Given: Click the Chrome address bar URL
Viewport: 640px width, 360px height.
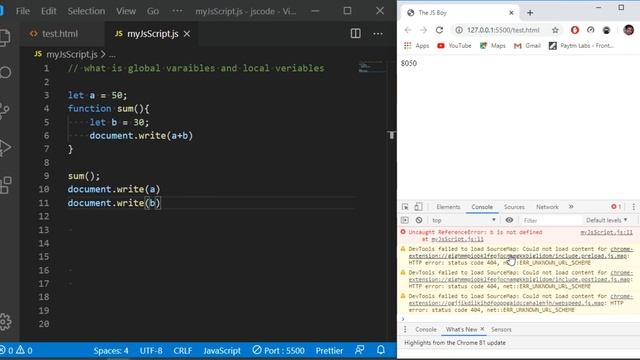Looking at the screenshot, I should (x=503, y=30).
